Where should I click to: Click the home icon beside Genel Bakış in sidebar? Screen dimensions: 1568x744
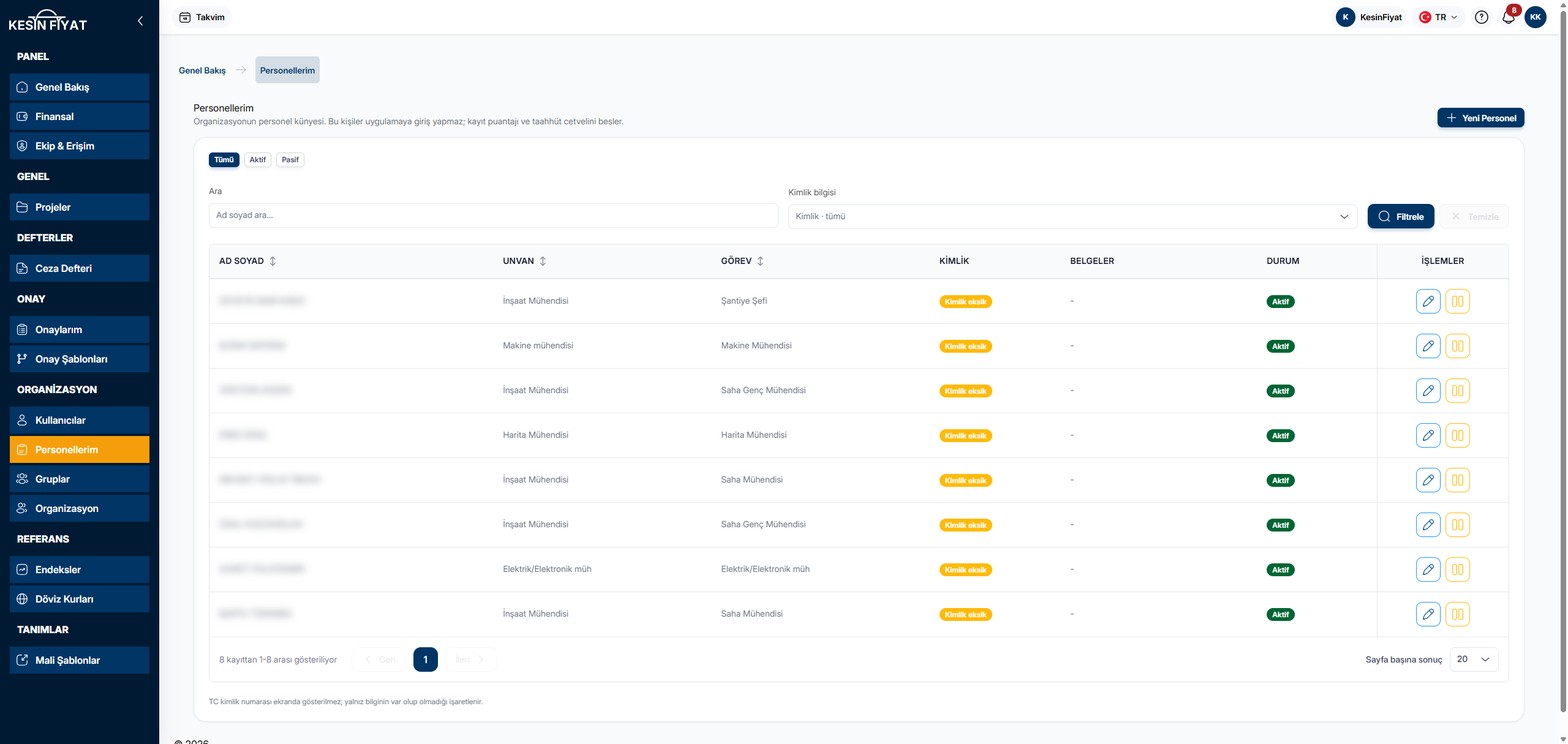click(x=23, y=87)
